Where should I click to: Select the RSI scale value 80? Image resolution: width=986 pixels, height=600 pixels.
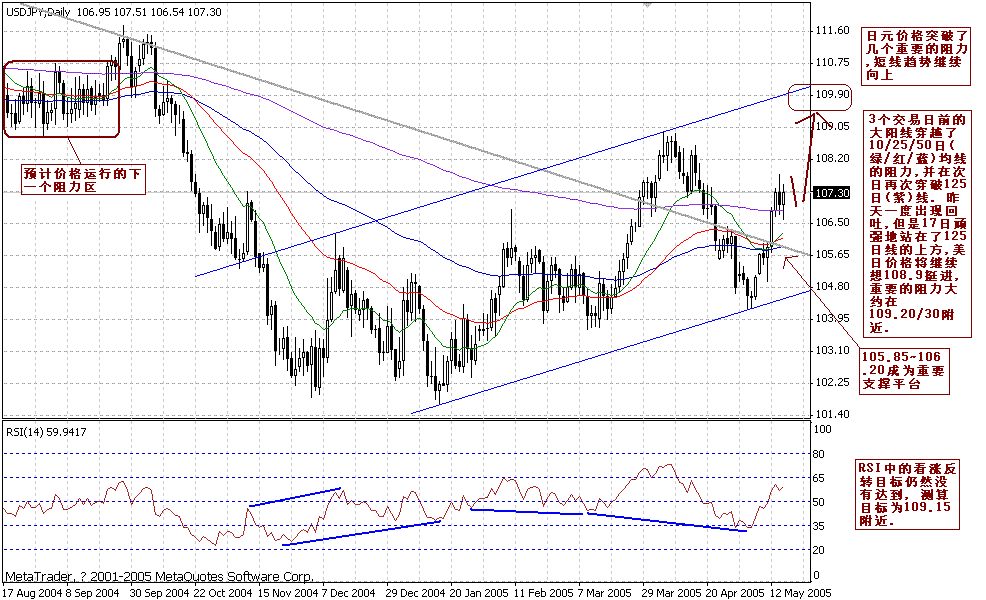coord(819,454)
